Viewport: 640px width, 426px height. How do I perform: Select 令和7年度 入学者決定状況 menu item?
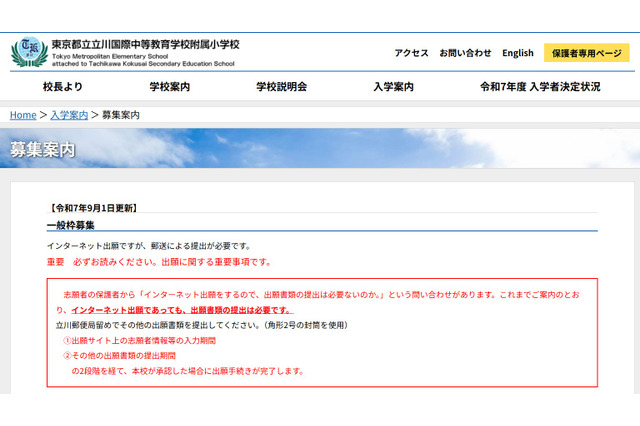540,87
